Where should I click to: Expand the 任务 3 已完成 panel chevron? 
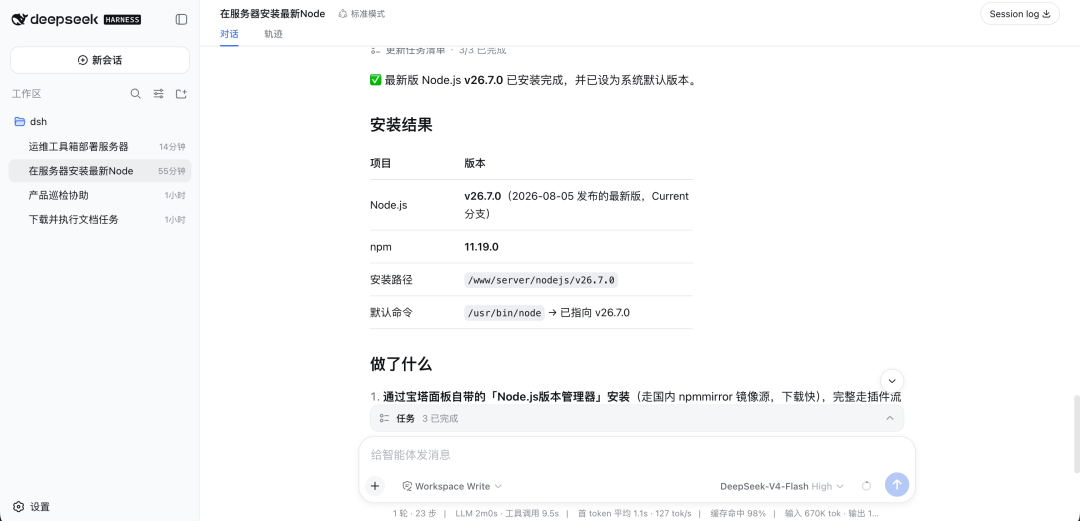pos(890,418)
